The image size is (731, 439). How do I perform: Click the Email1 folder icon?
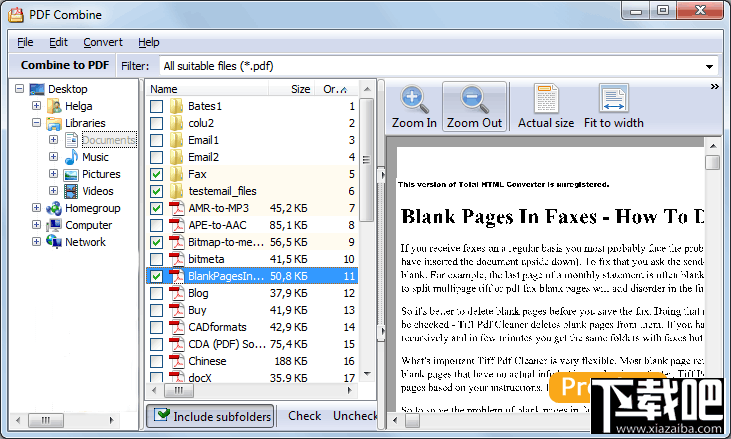176,140
